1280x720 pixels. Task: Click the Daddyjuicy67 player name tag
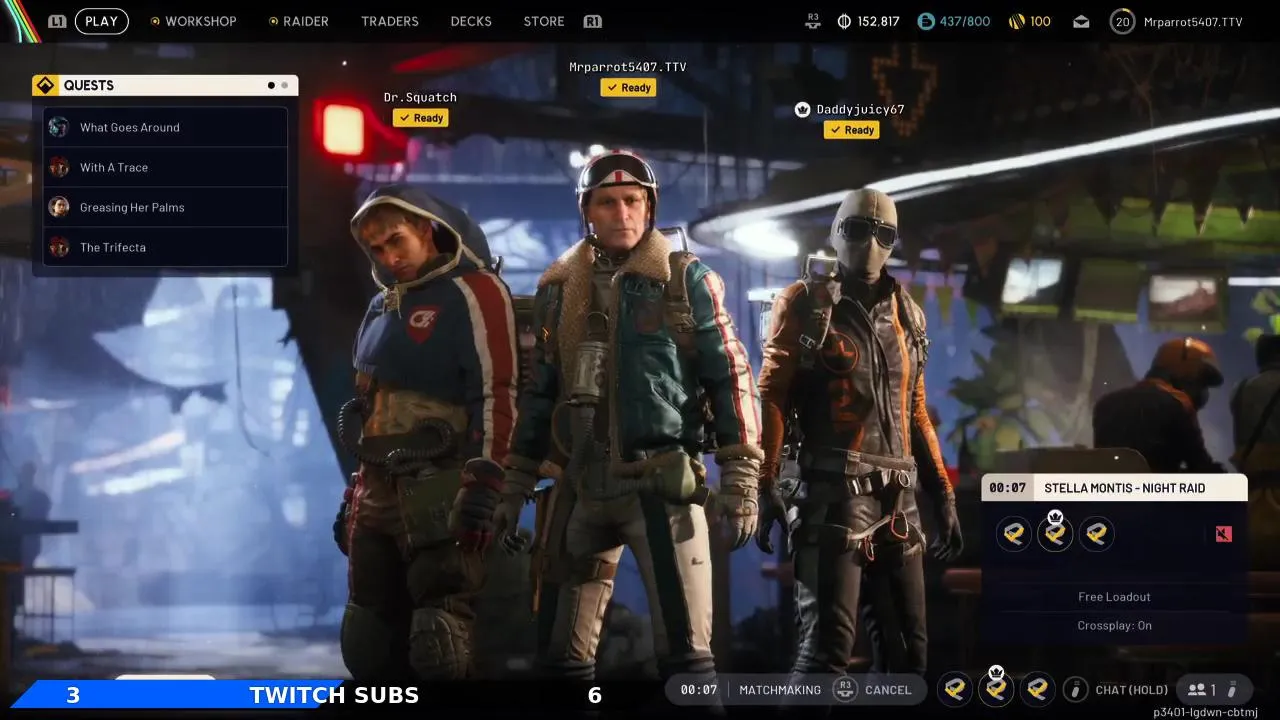pos(860,109)
